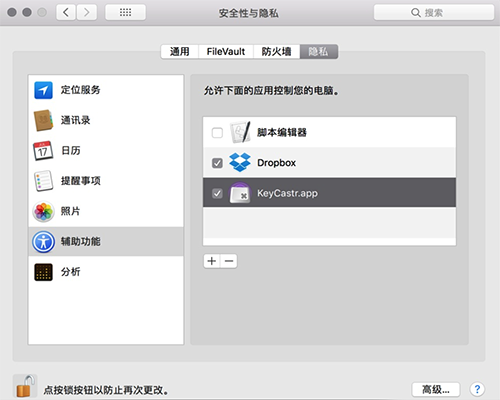Select the 日历 calendar icon

43,151
